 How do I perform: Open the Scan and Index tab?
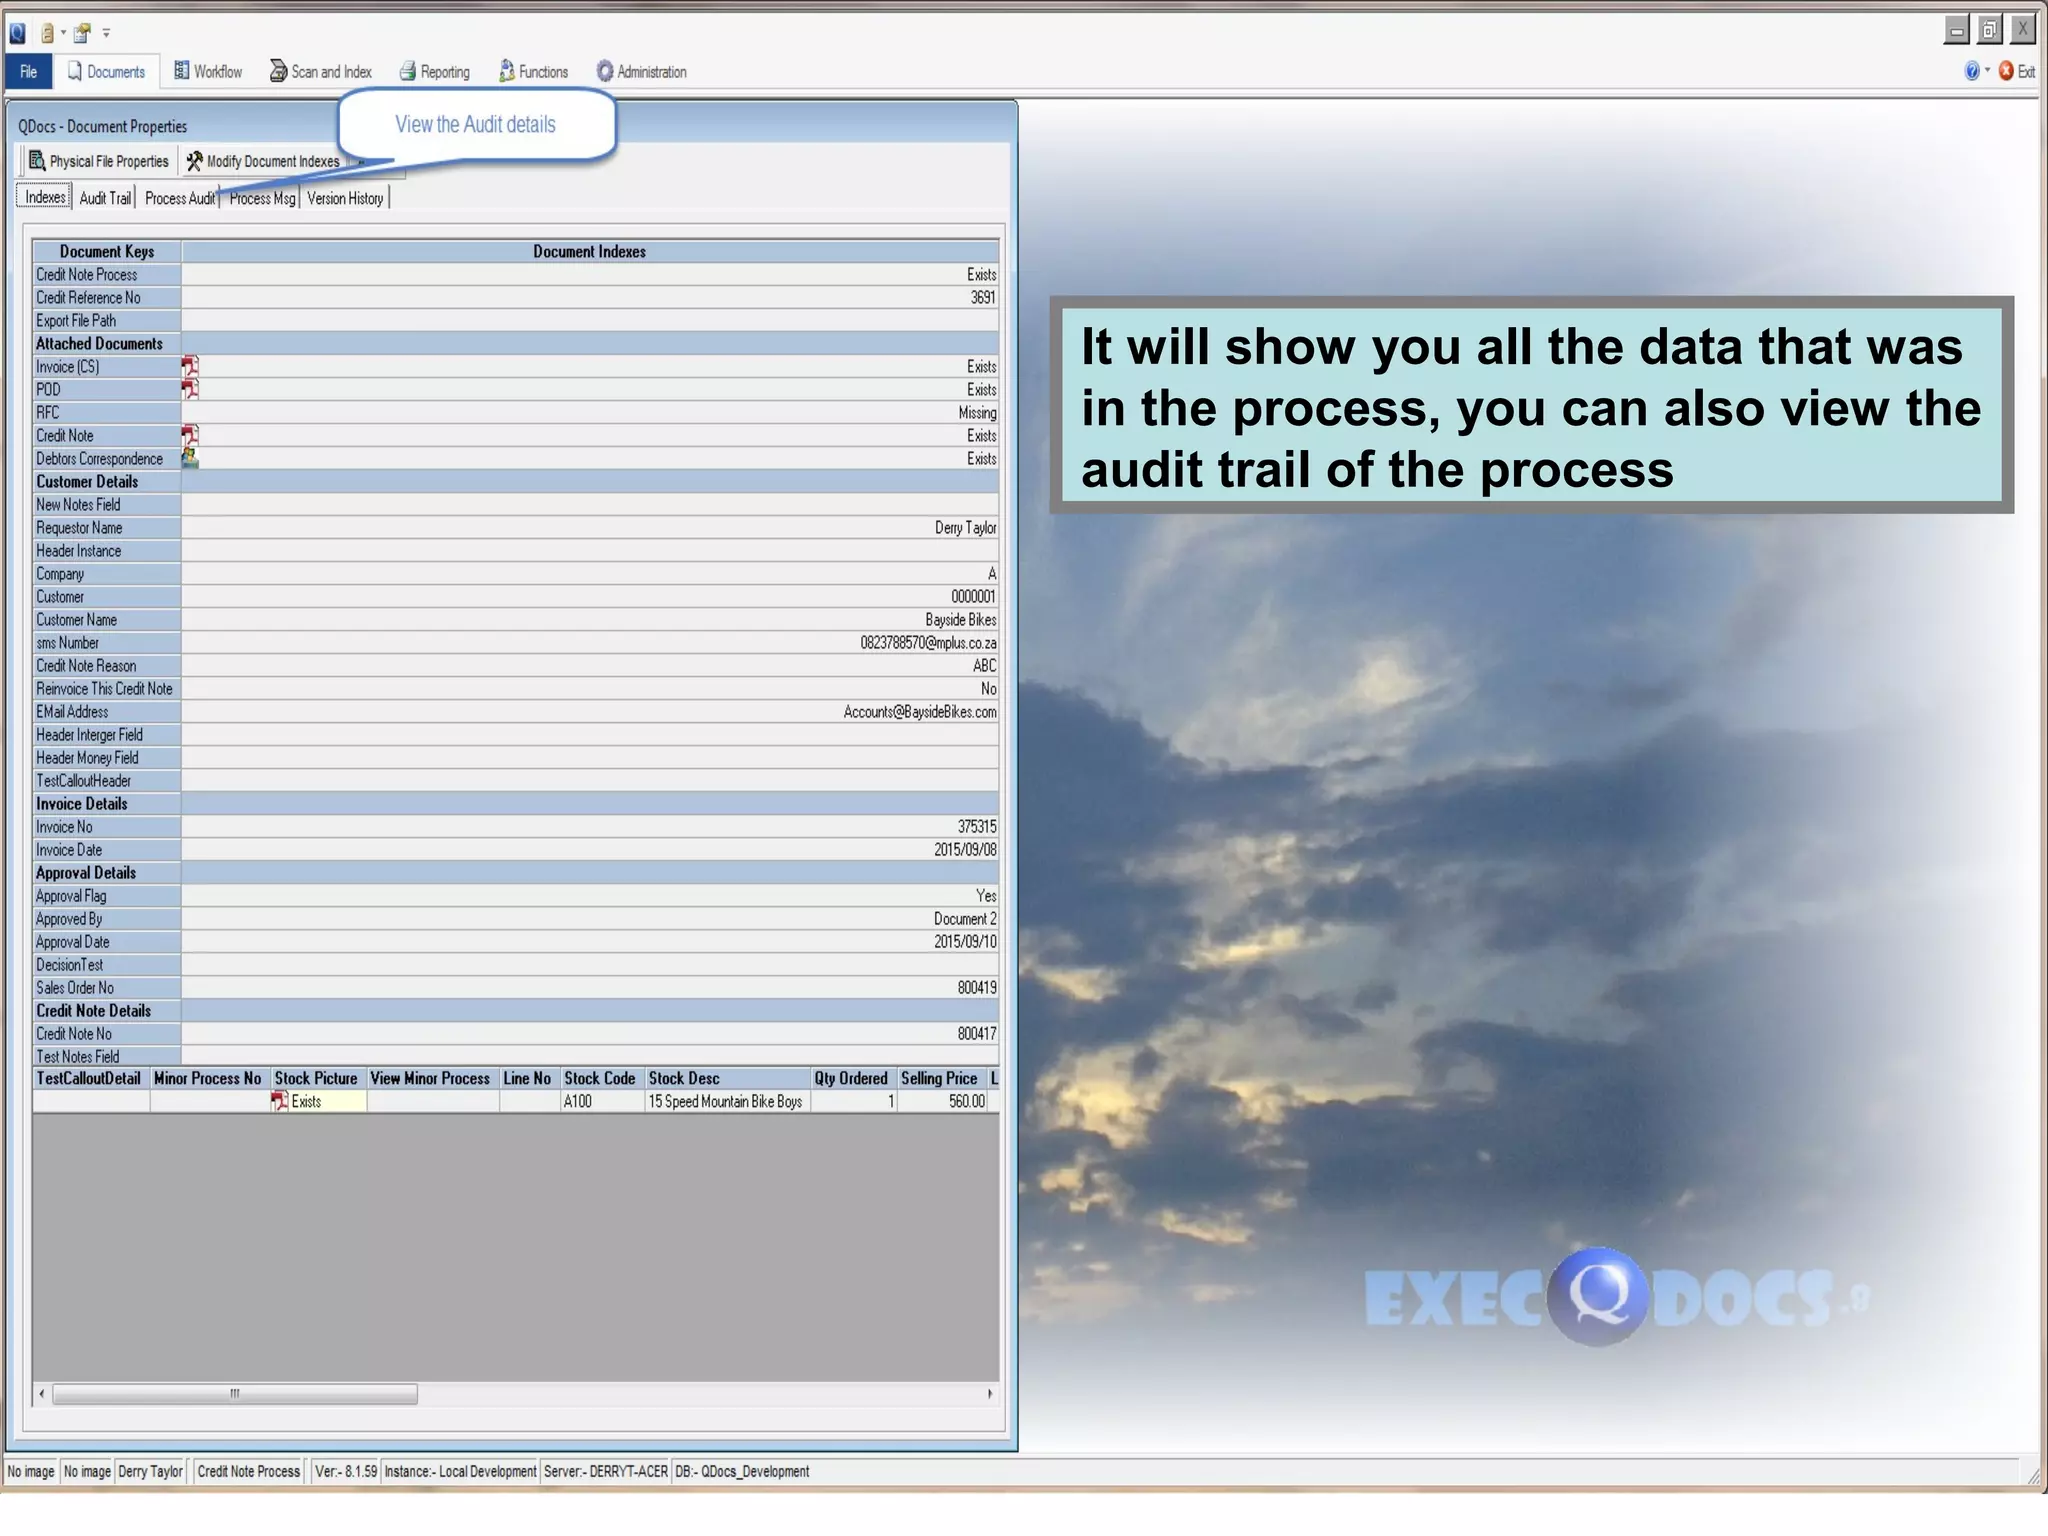click(x=321, y=72)
